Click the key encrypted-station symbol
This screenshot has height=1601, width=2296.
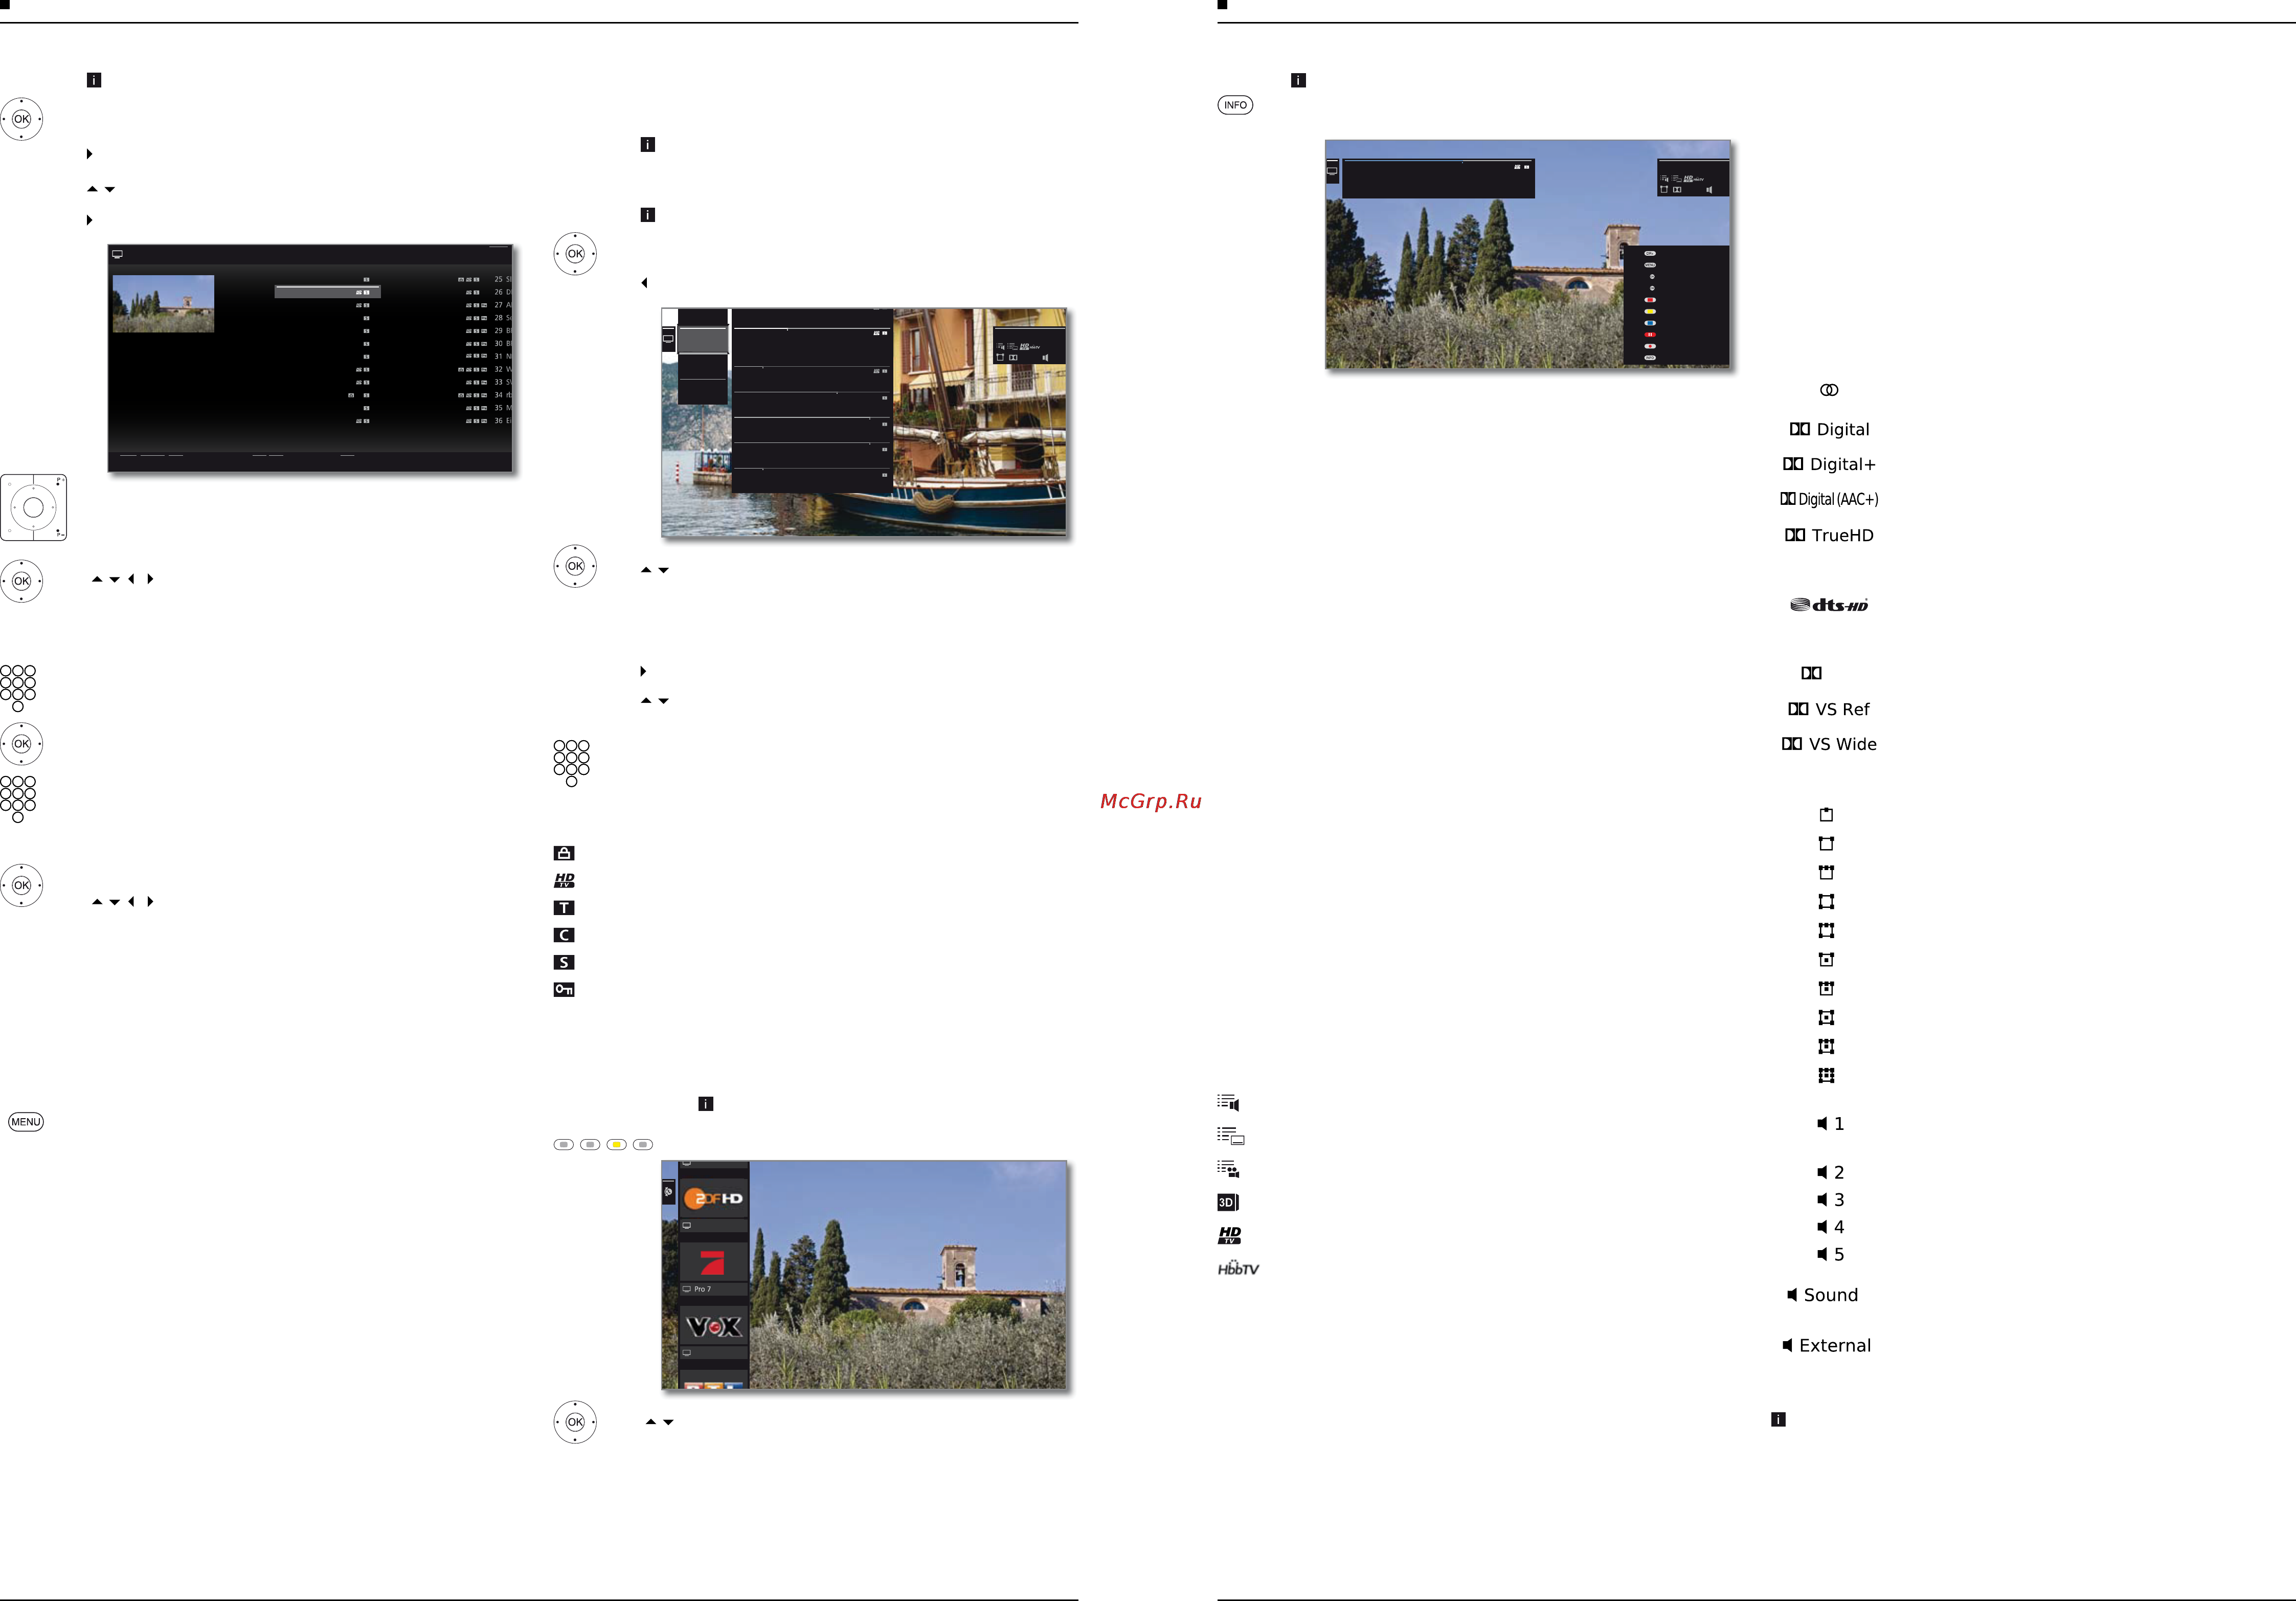564,990
